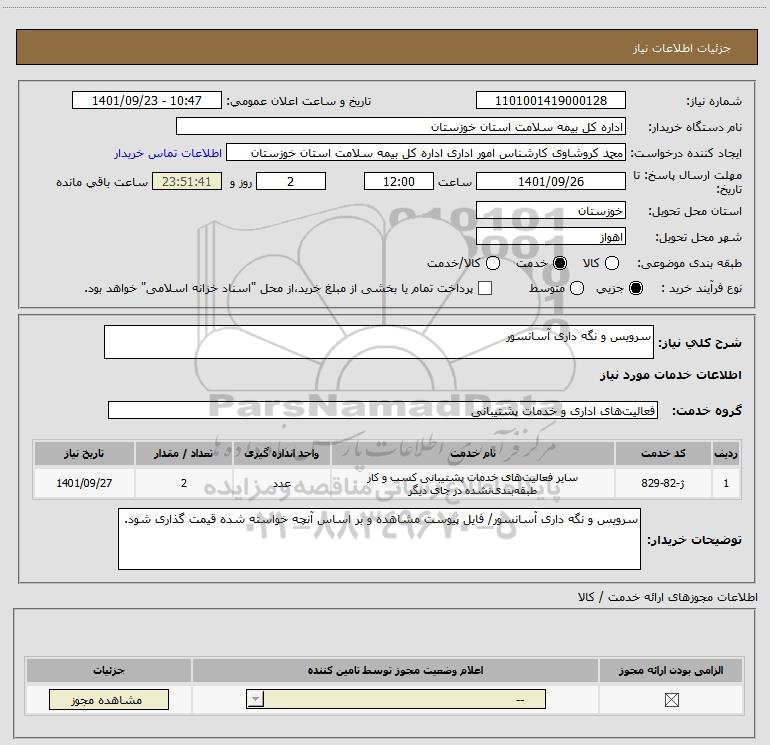Image resolution: width=770 pixels, height=745 pixels.
Task: Select the جزیی purchase type radio
Action: (x=636, y=288)
